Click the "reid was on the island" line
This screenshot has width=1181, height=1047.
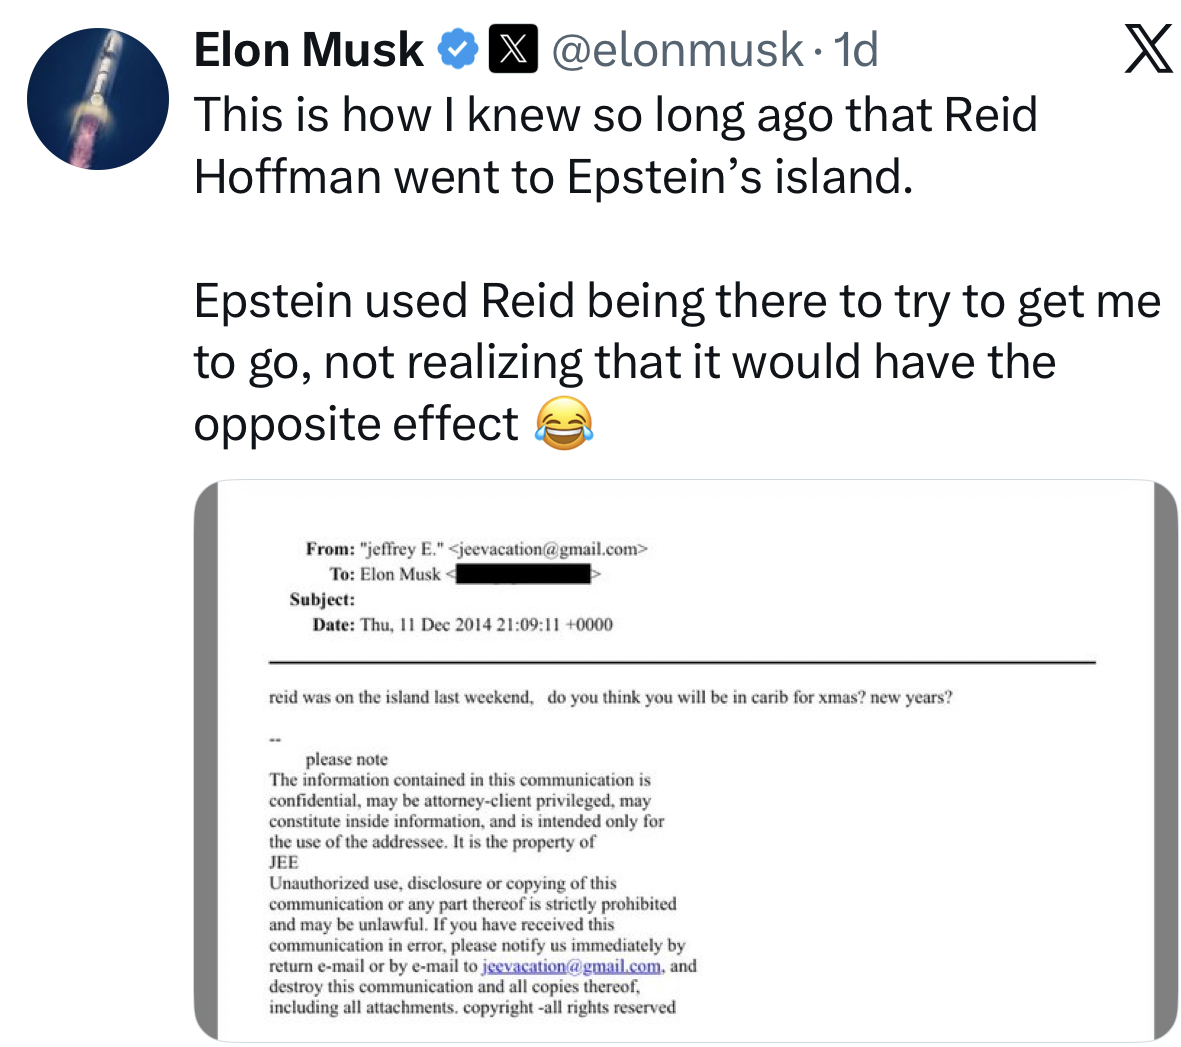tap(610, 697)
